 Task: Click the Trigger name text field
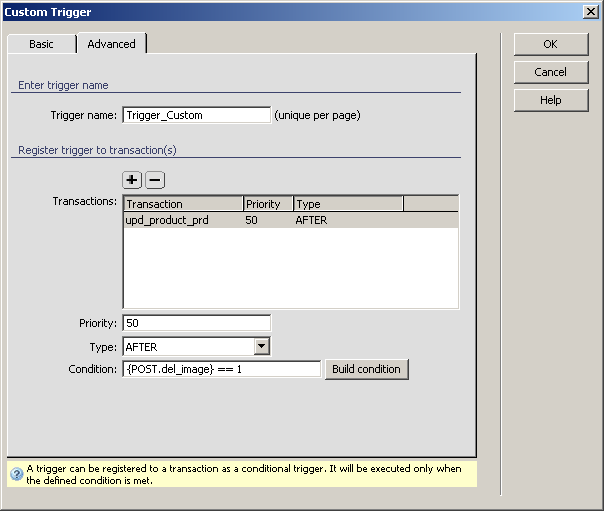196,115
